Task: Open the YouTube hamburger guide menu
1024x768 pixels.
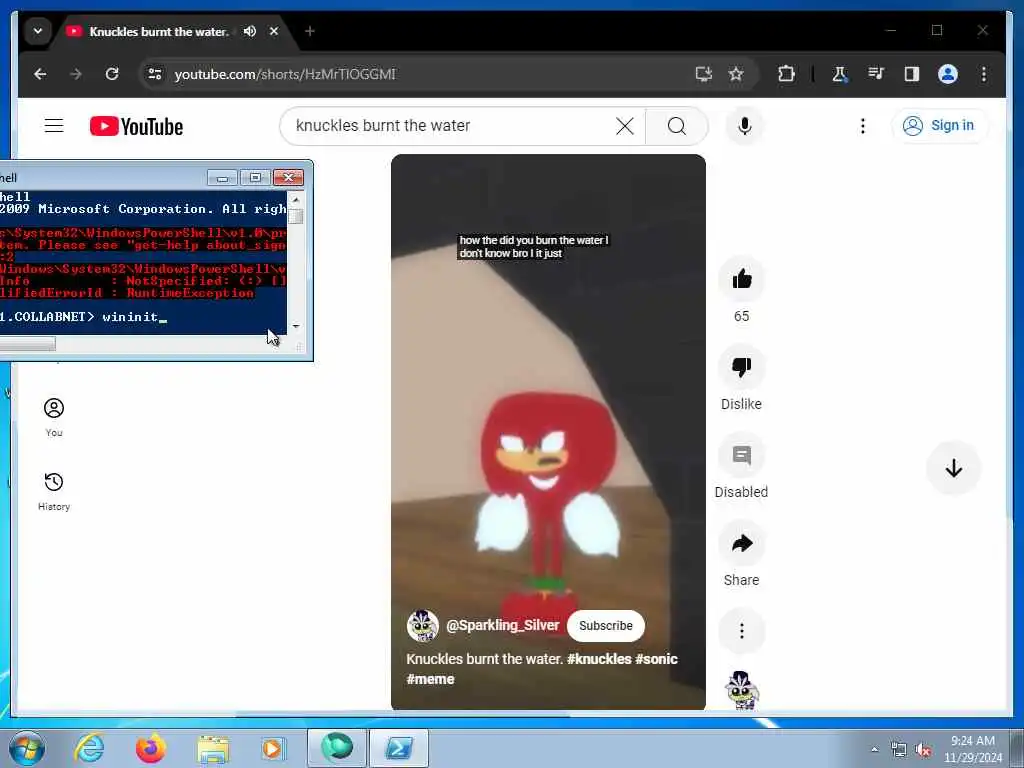Action: [54, 125]
